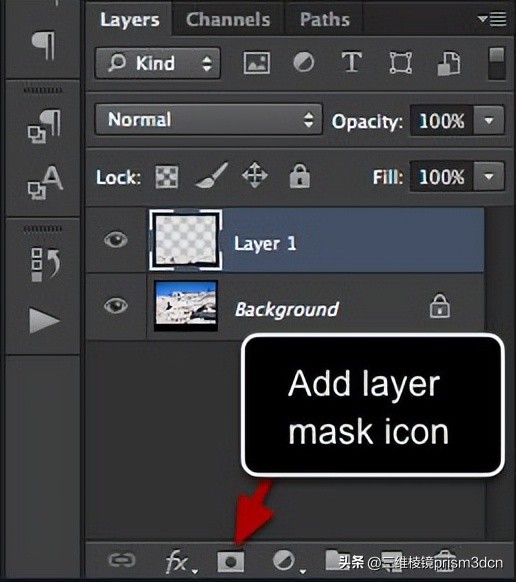Viewport: 516px width, 582px height.
Task: Toggle the layer filtering switch
Action: [497, 63]
